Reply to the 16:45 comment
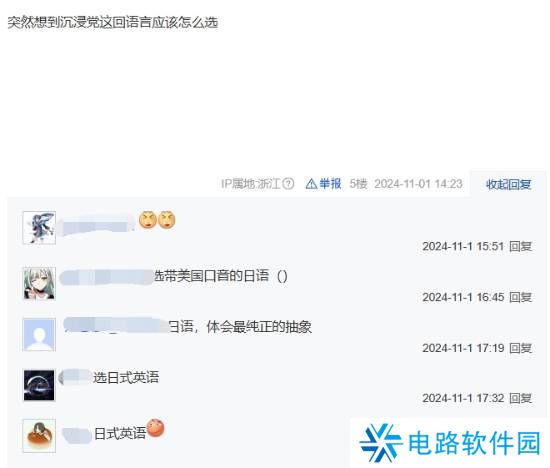Image resolution: width=550 pixels, height=468 pixels. click(521, 297)
